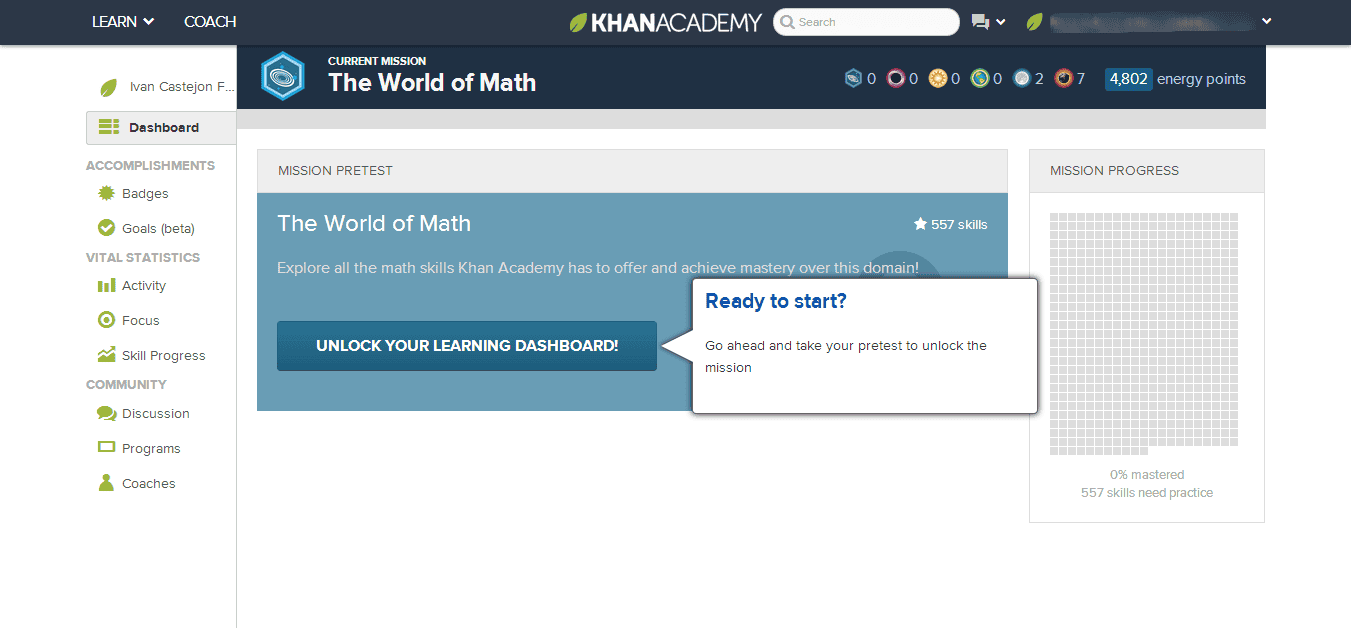Click the Moon badge icon showing 2
Screen dimensions: 1351x628
click(x=1024, y=77)
